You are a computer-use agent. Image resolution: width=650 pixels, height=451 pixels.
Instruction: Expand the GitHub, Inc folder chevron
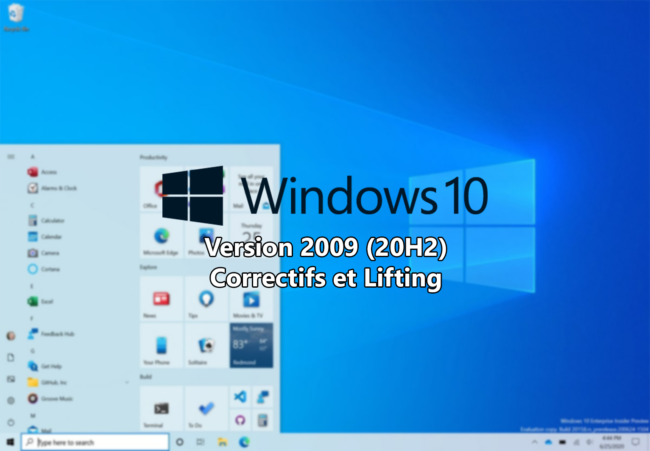click(x=127, y=383)
